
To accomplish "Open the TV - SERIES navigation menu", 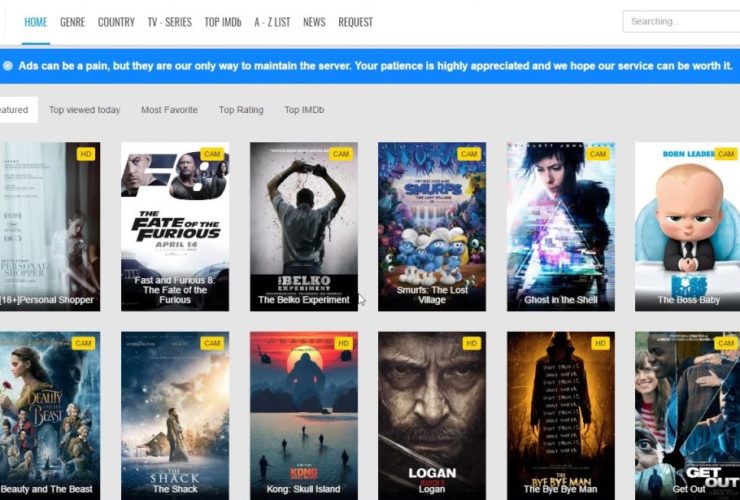I will 169,22.
